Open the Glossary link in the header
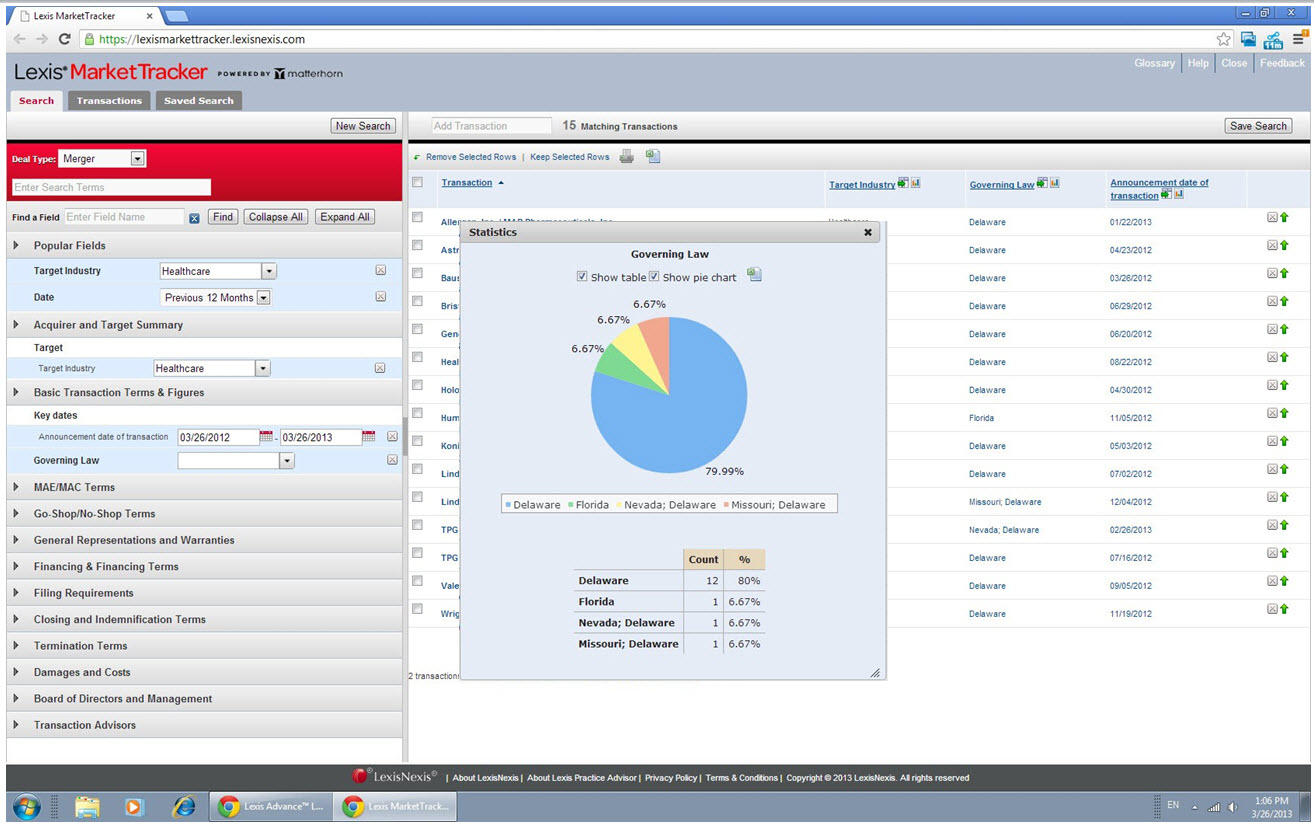1314x824 pixels. coord(1154,63)
